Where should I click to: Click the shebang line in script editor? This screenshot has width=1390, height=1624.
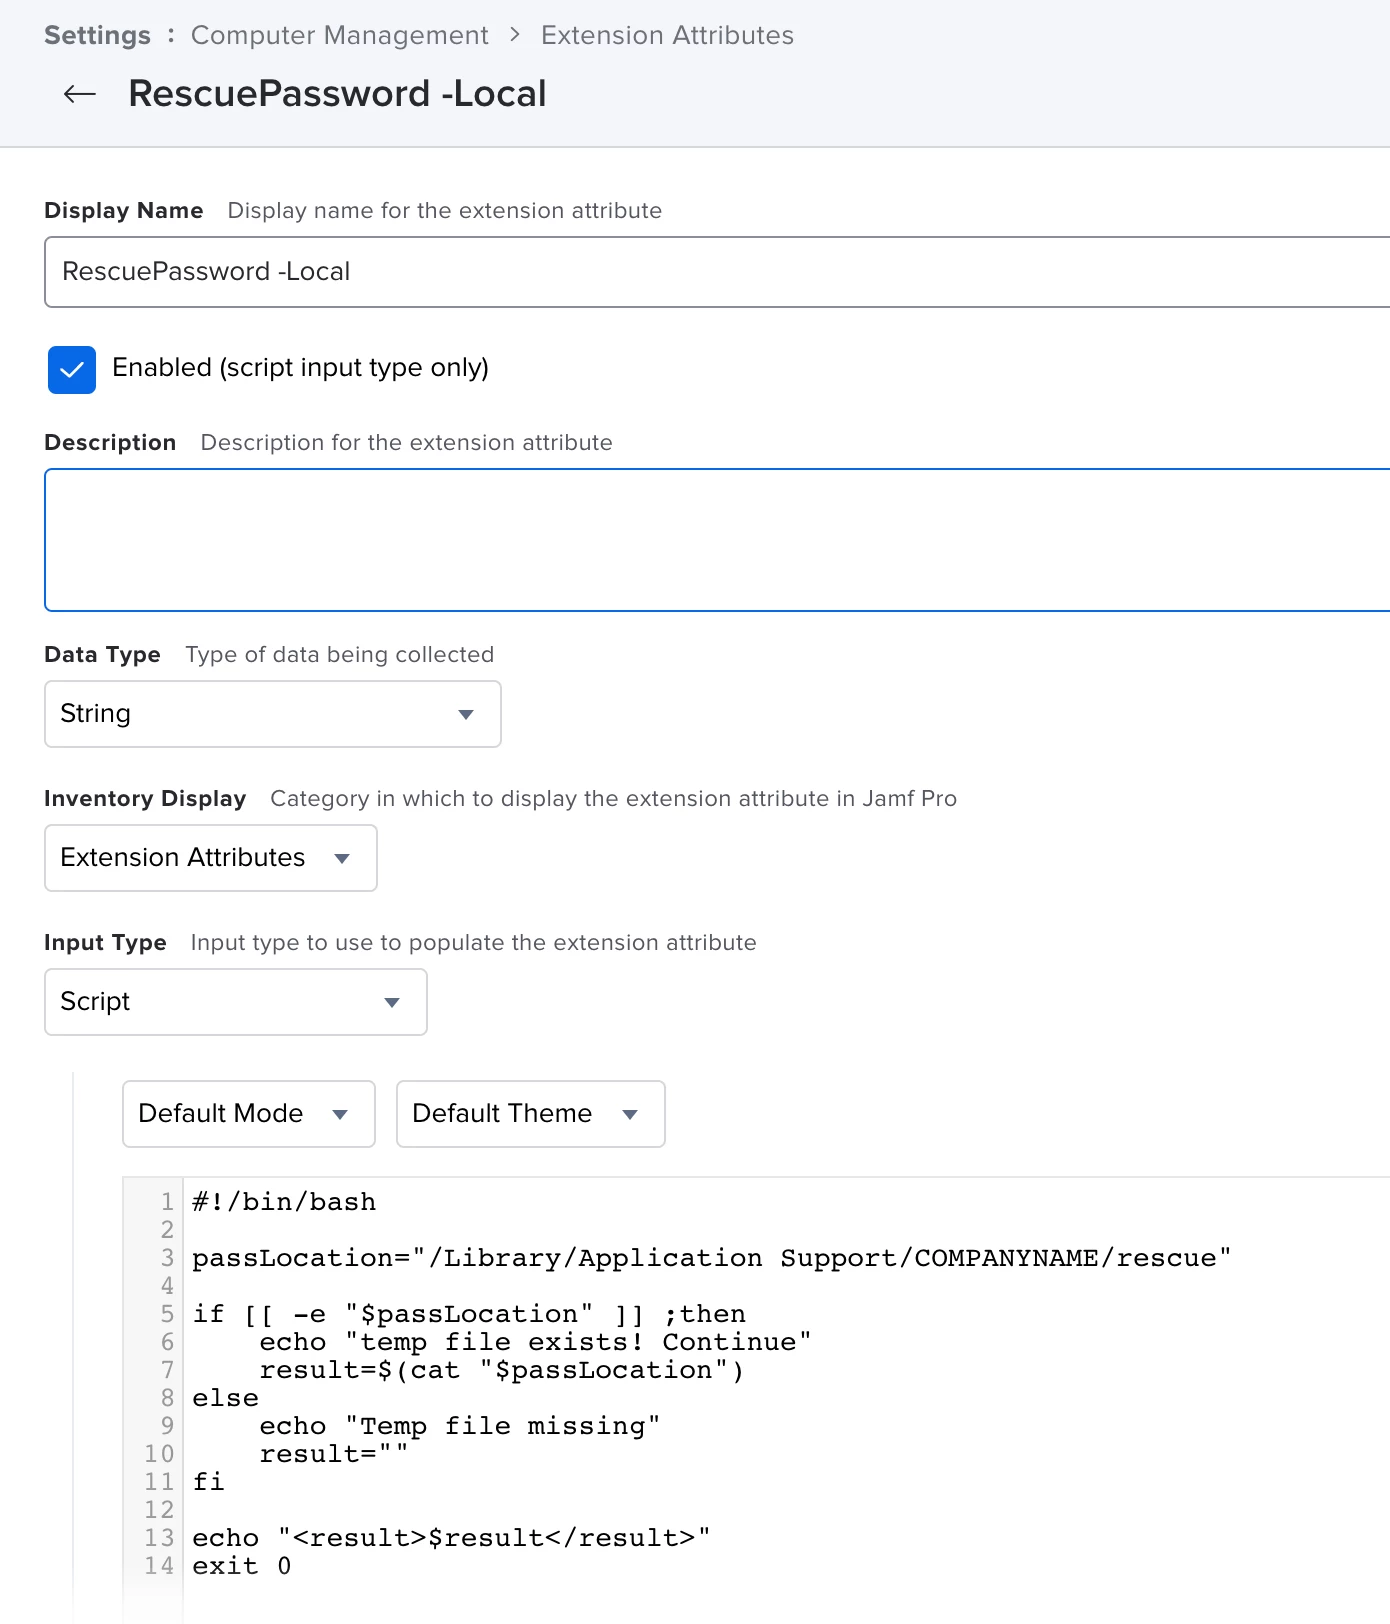[x=284, y=1202]
